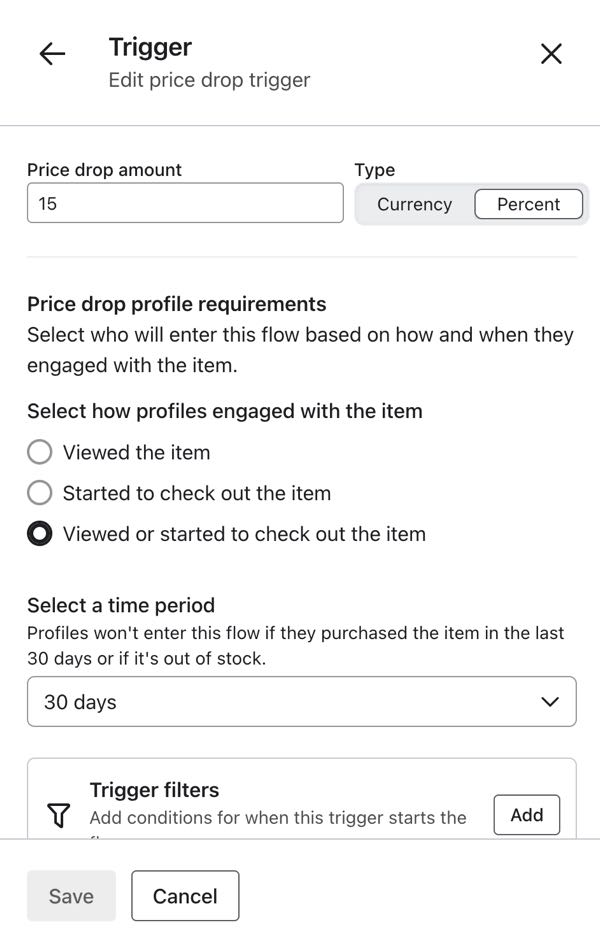Click the back arrow icon
The image size is (600, 952).
click(52, 54)
